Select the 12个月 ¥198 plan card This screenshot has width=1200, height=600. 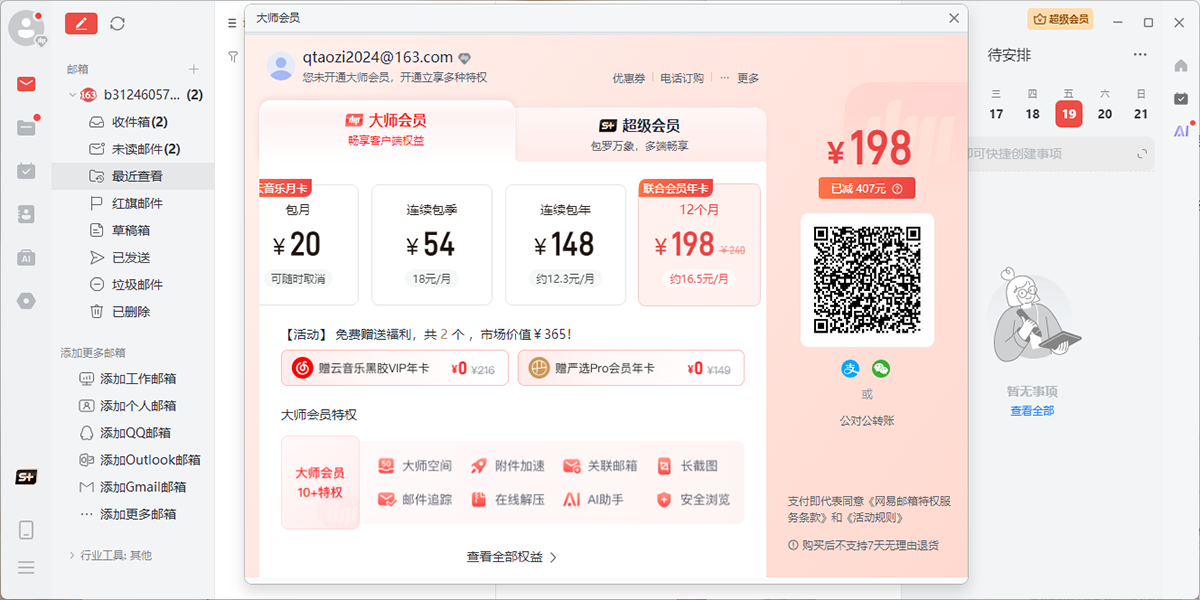[699, 244]
